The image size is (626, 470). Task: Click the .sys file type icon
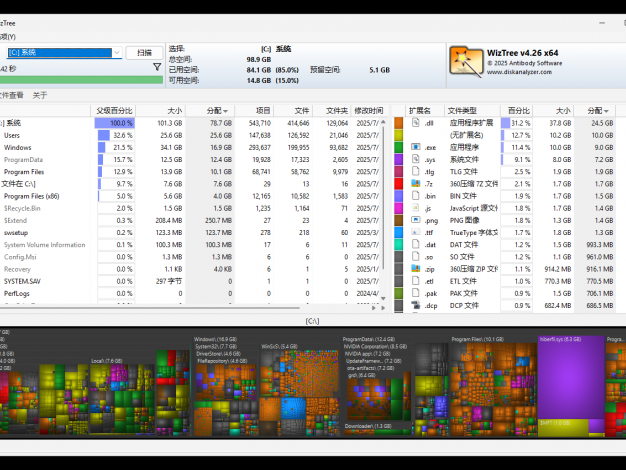coord(416,159)
